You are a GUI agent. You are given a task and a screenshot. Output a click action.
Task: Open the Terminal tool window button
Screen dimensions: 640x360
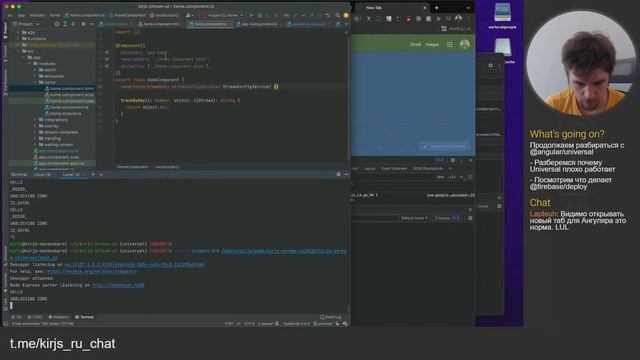(x=84, y=317)
